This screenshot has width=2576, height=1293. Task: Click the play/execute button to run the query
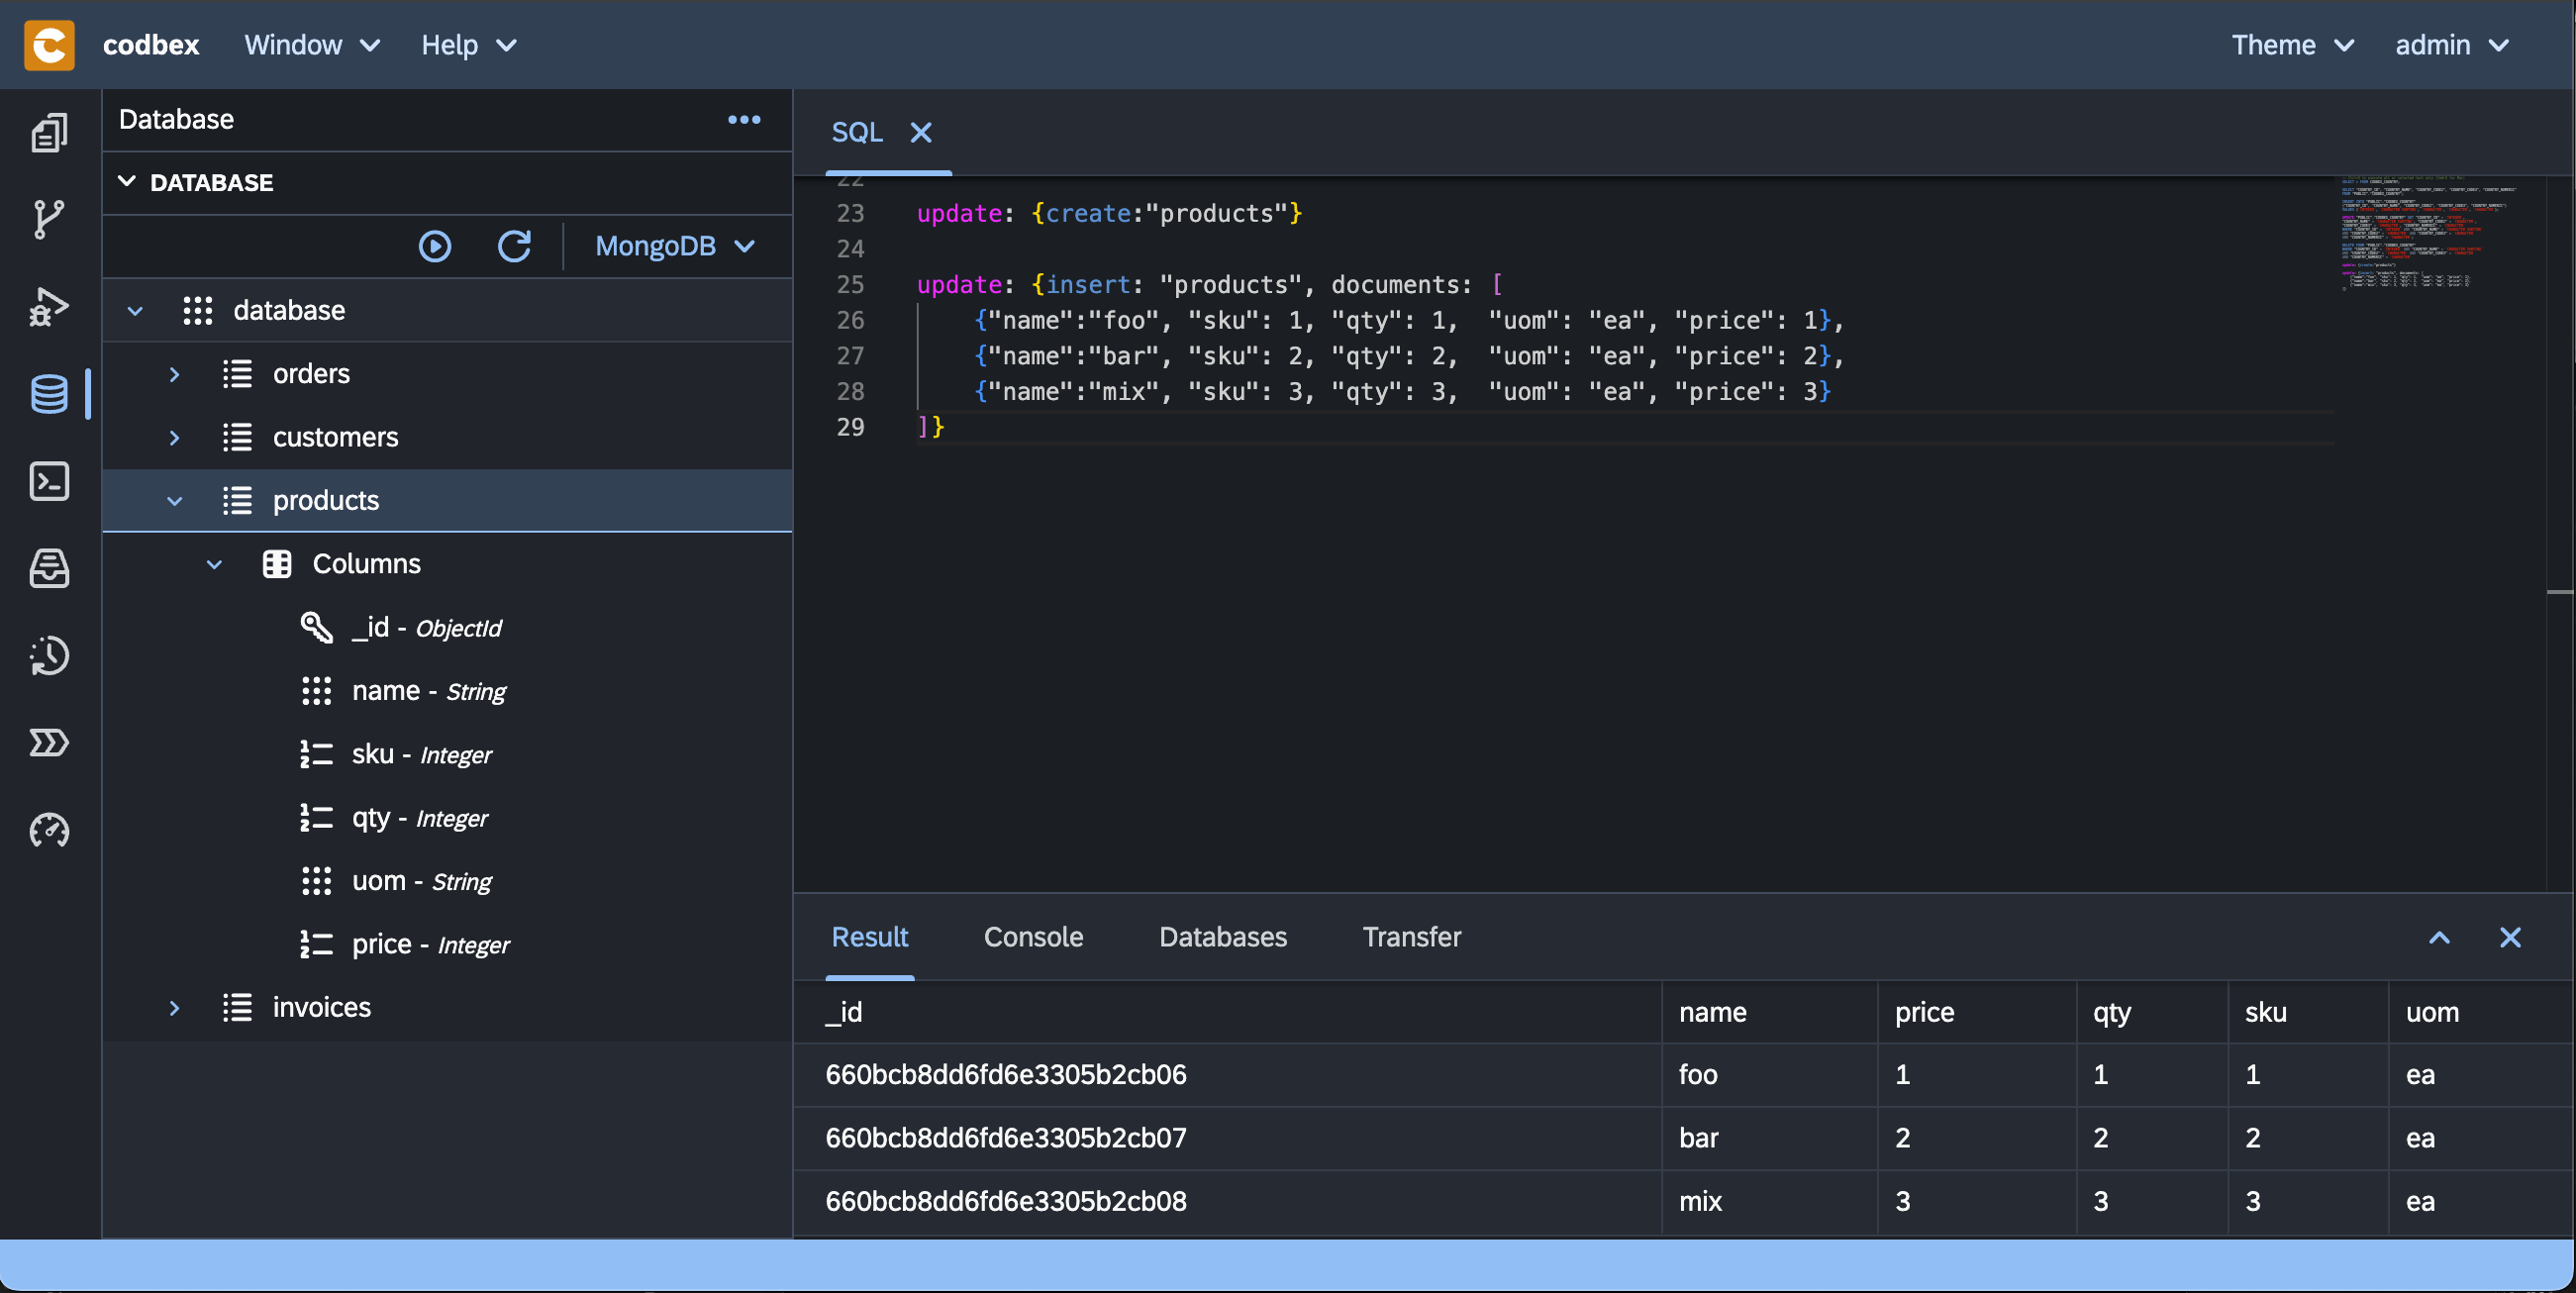[434, 245]
